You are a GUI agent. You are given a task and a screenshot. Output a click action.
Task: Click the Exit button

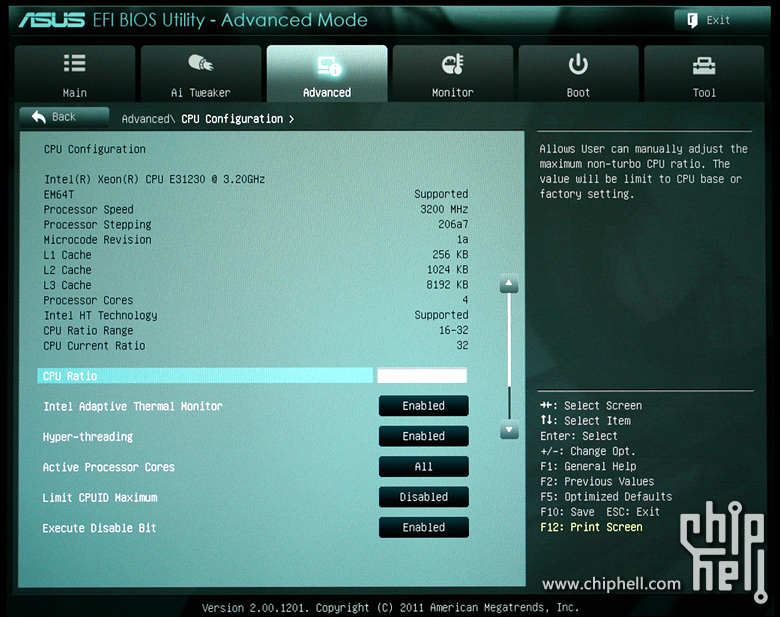coord(721,20)
